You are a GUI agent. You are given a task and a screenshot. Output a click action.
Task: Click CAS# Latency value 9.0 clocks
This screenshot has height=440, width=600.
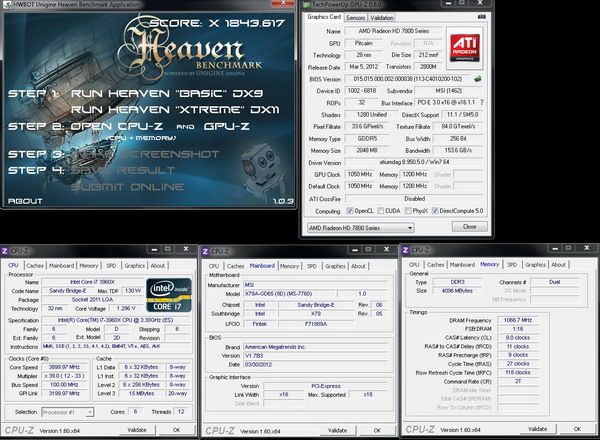click(x=518, y=337)
